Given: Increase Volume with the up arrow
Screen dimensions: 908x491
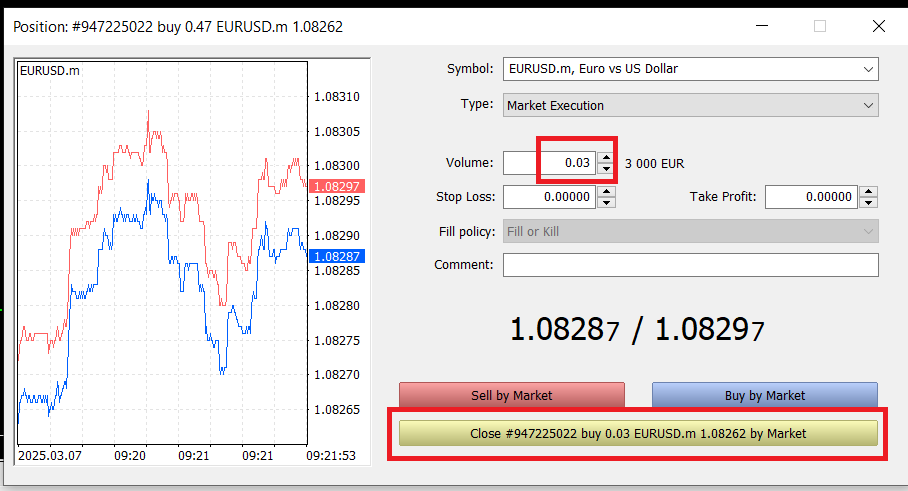Looking at the screenshot, I should (x=606, y=157).
